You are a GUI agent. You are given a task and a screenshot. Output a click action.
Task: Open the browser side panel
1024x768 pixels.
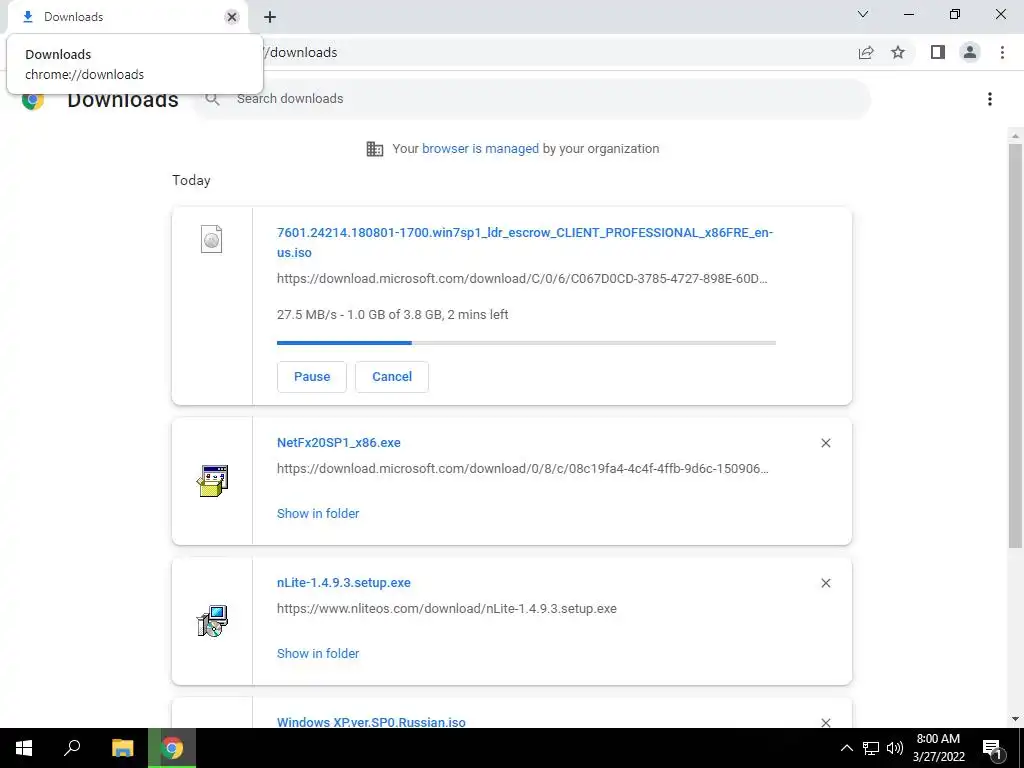click(938, 52)
